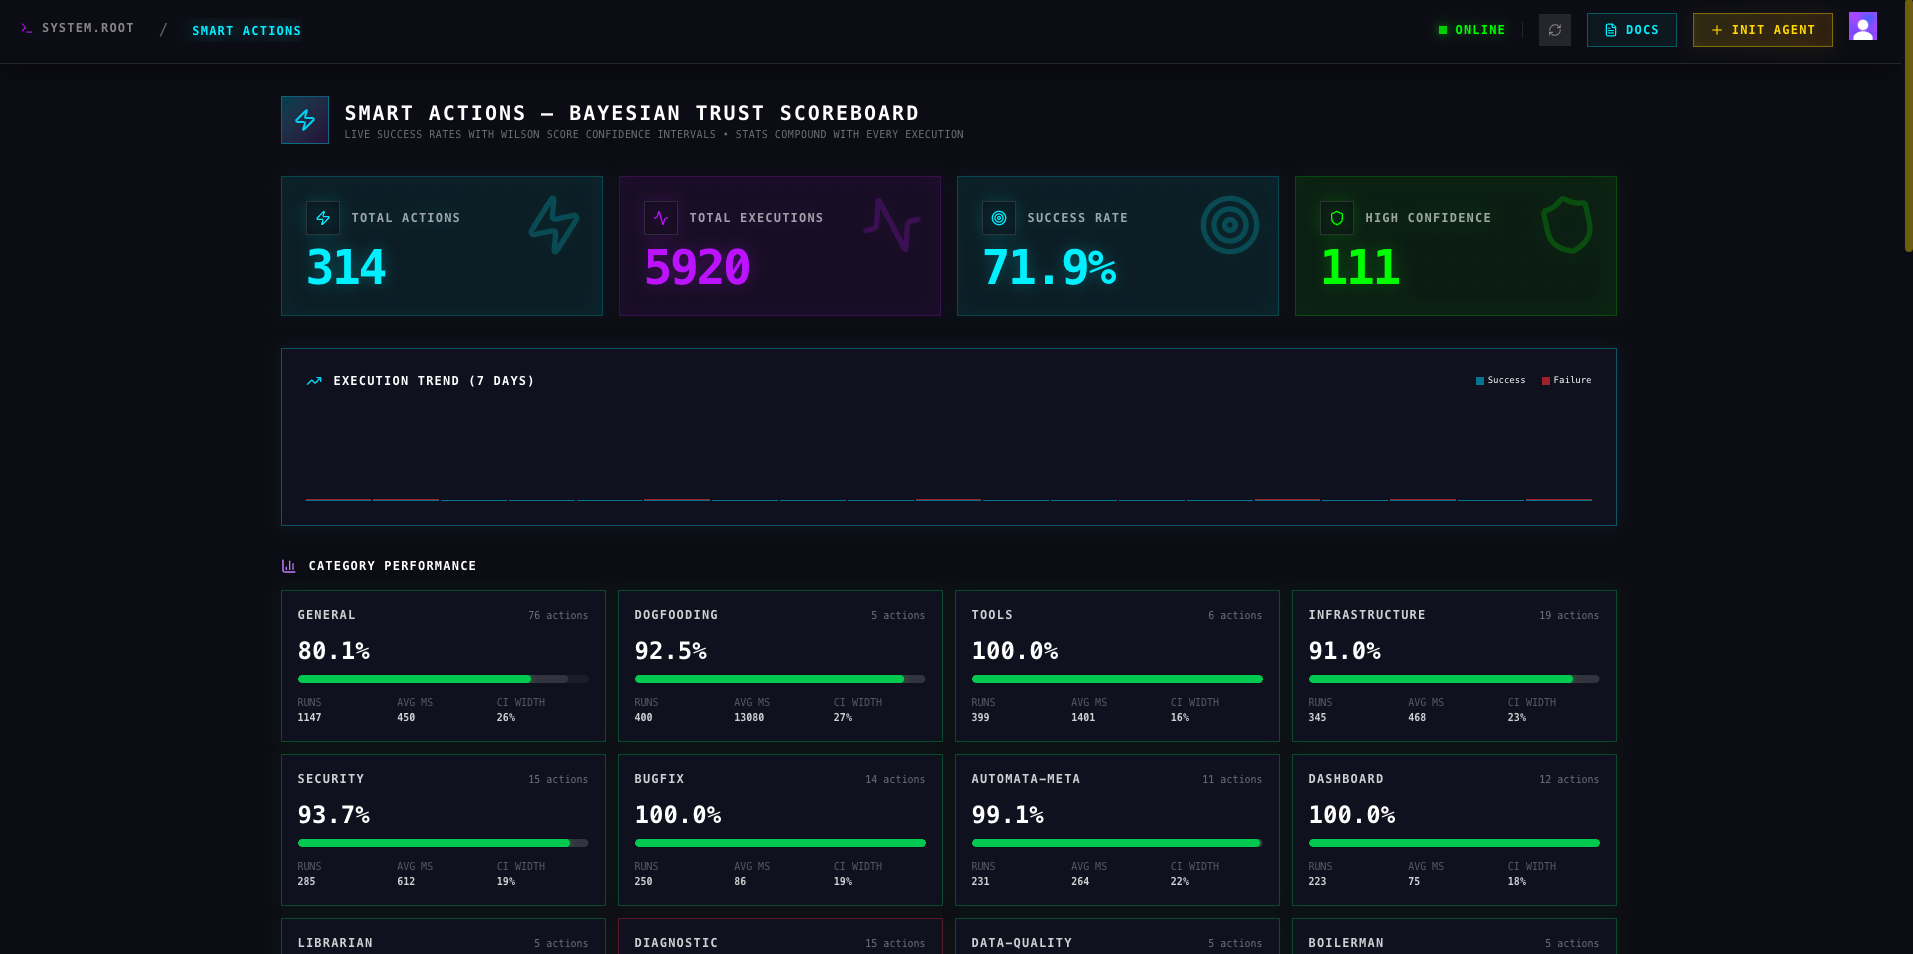Toggle the Success legend swatch
This screenshot has height=954, width=1913.
click(1480, 381)
